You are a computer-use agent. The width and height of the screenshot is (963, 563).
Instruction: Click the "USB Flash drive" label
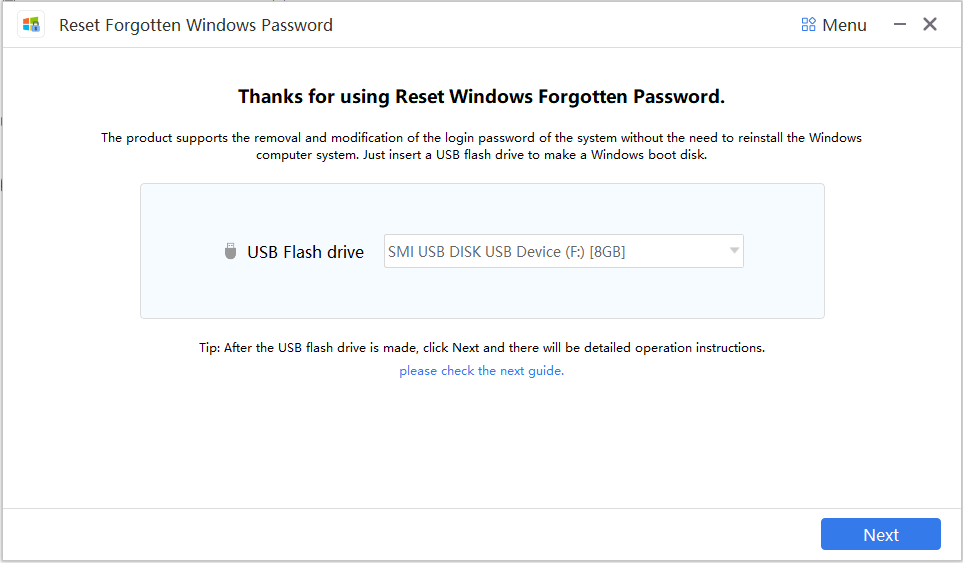pyautogui.click(x=305, y=252)
